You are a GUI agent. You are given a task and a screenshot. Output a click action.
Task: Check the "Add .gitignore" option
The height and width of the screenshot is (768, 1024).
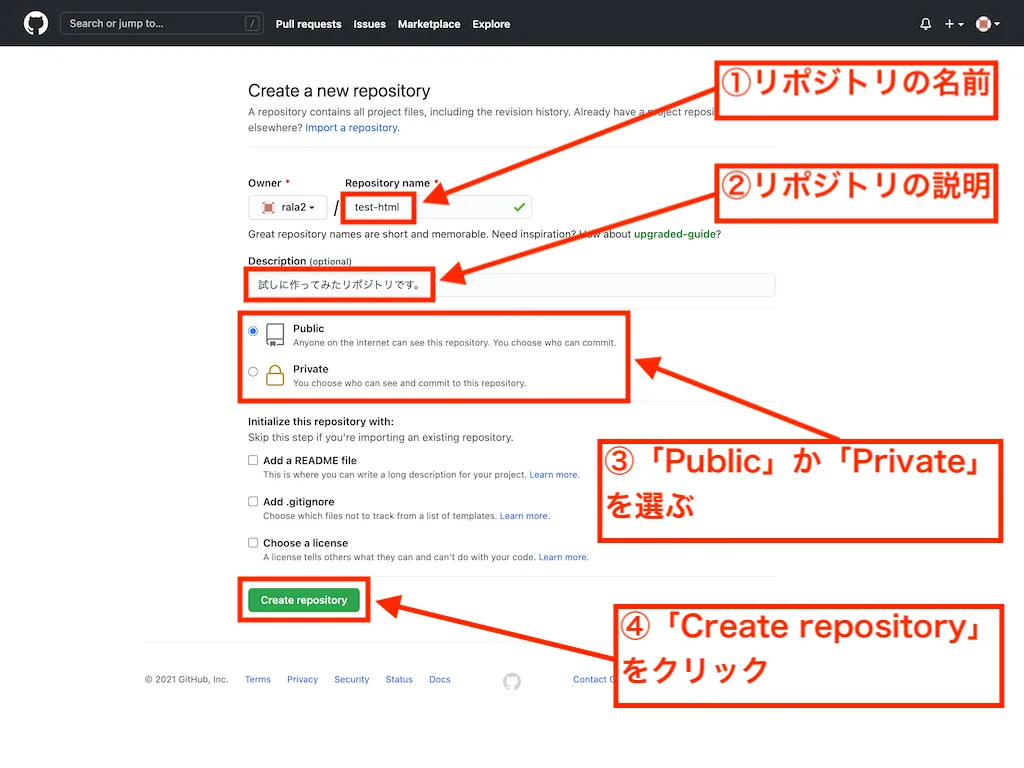point(253,501)
